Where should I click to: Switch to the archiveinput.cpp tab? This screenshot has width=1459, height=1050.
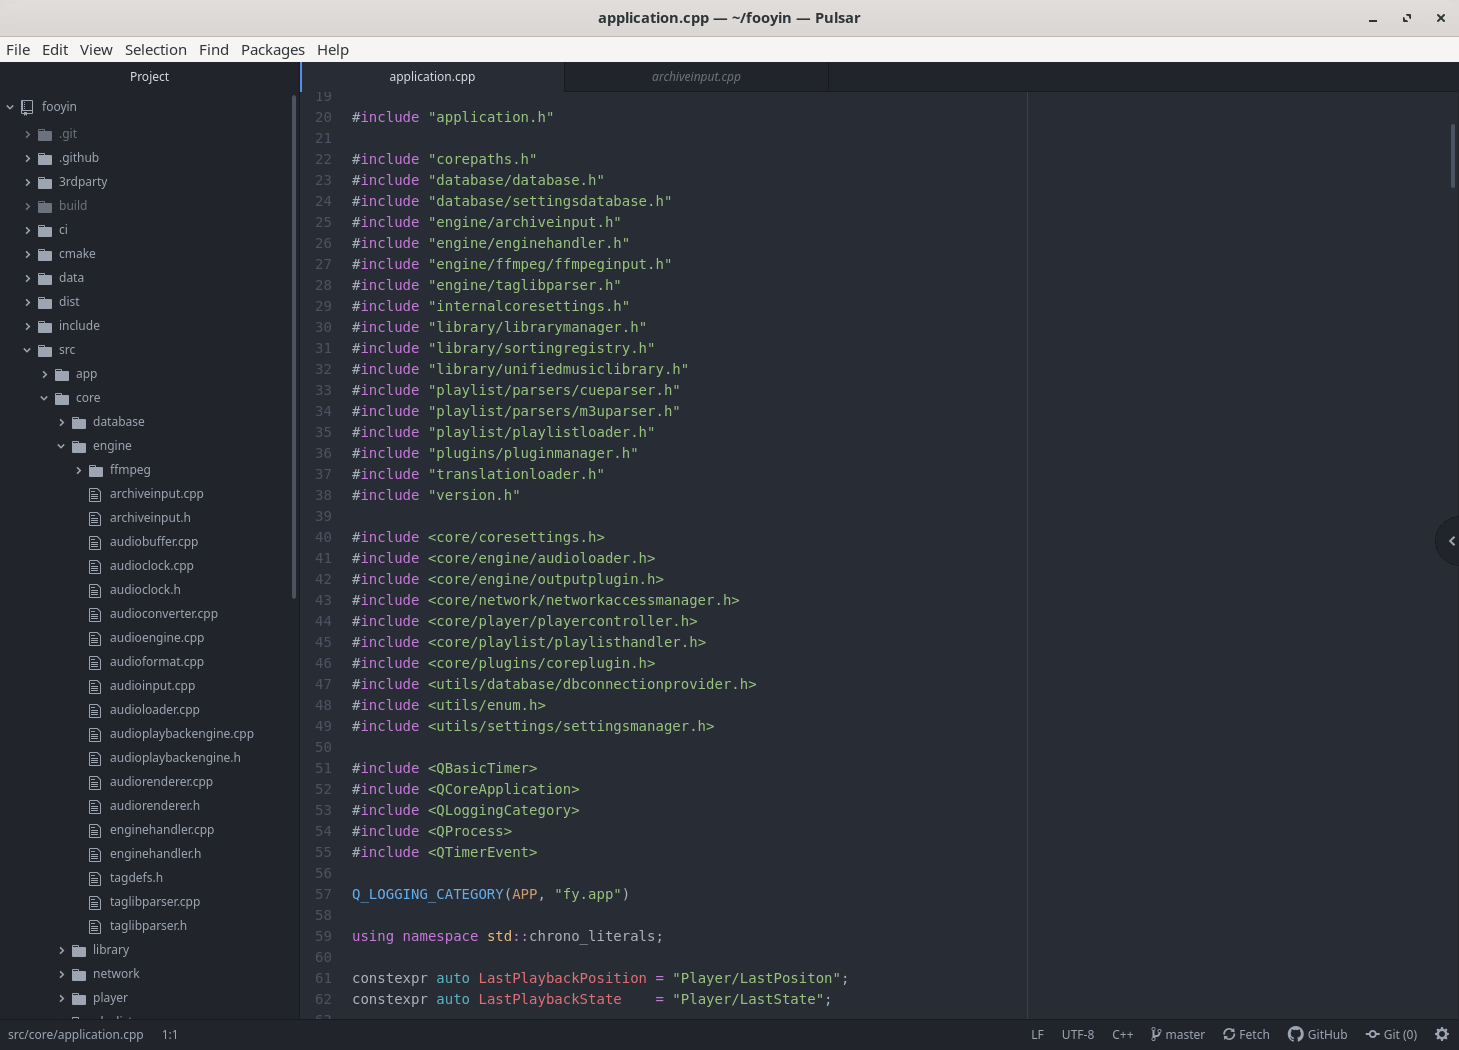(696, 77)
